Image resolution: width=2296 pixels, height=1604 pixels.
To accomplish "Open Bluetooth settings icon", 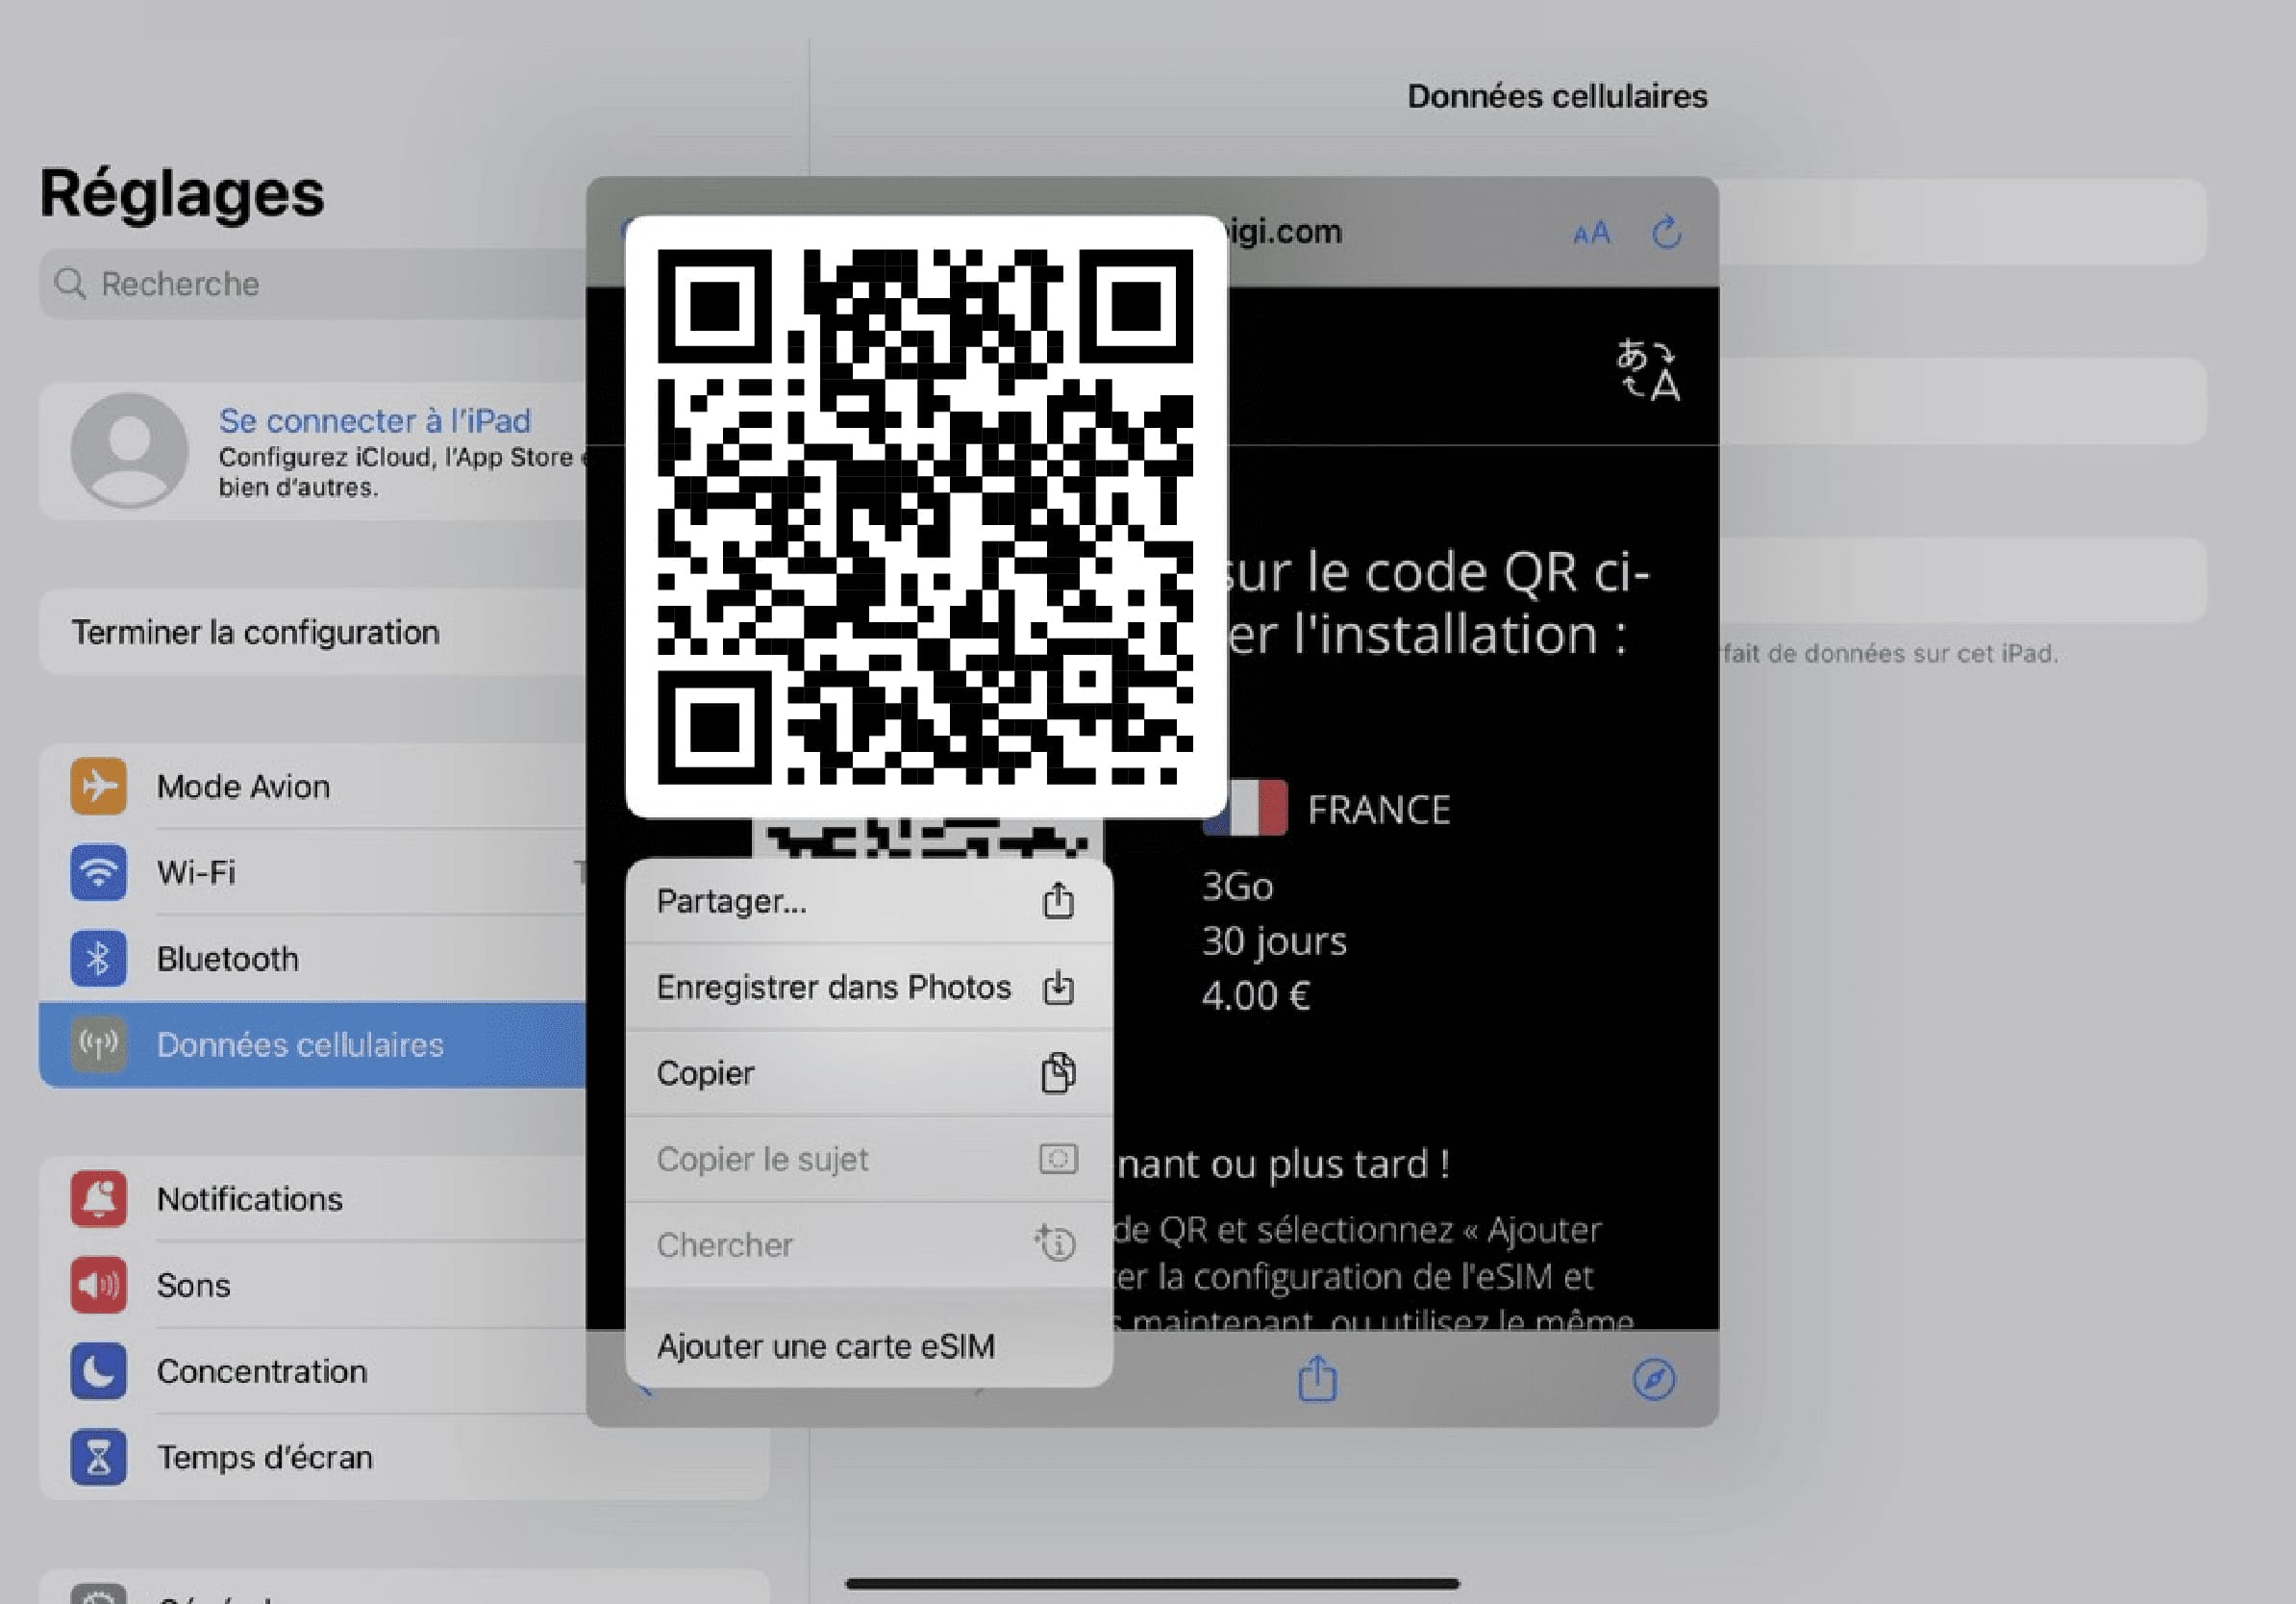I will [x=98, y=958].
